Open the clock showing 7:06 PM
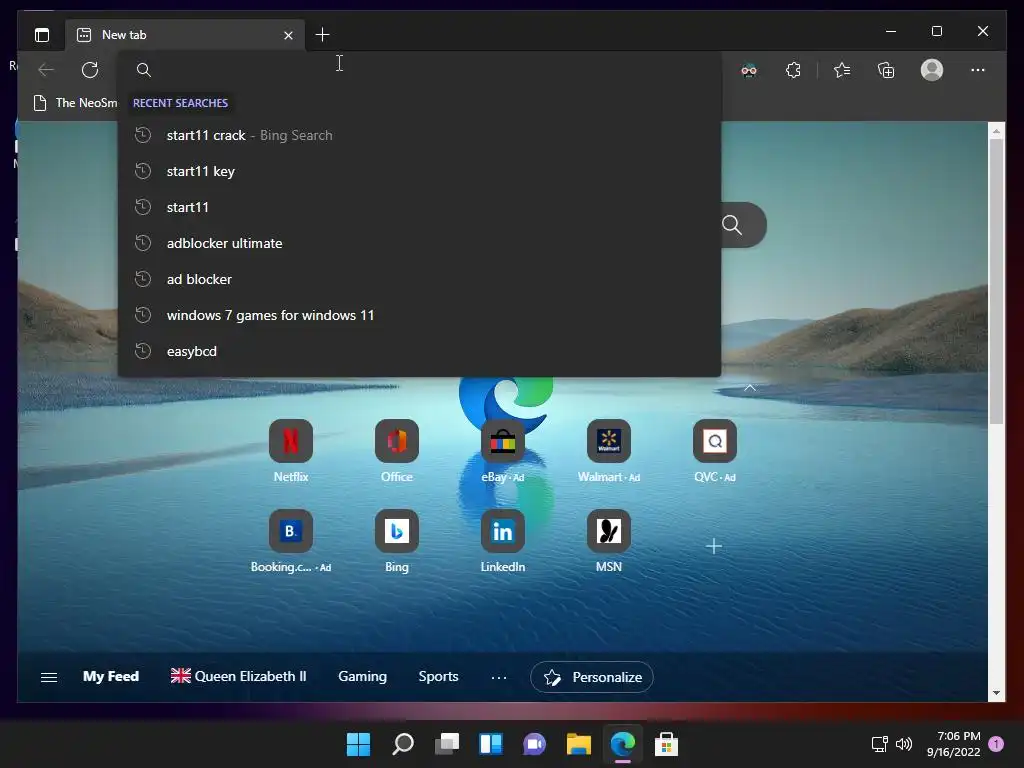1024x768 pixels. 954,744
